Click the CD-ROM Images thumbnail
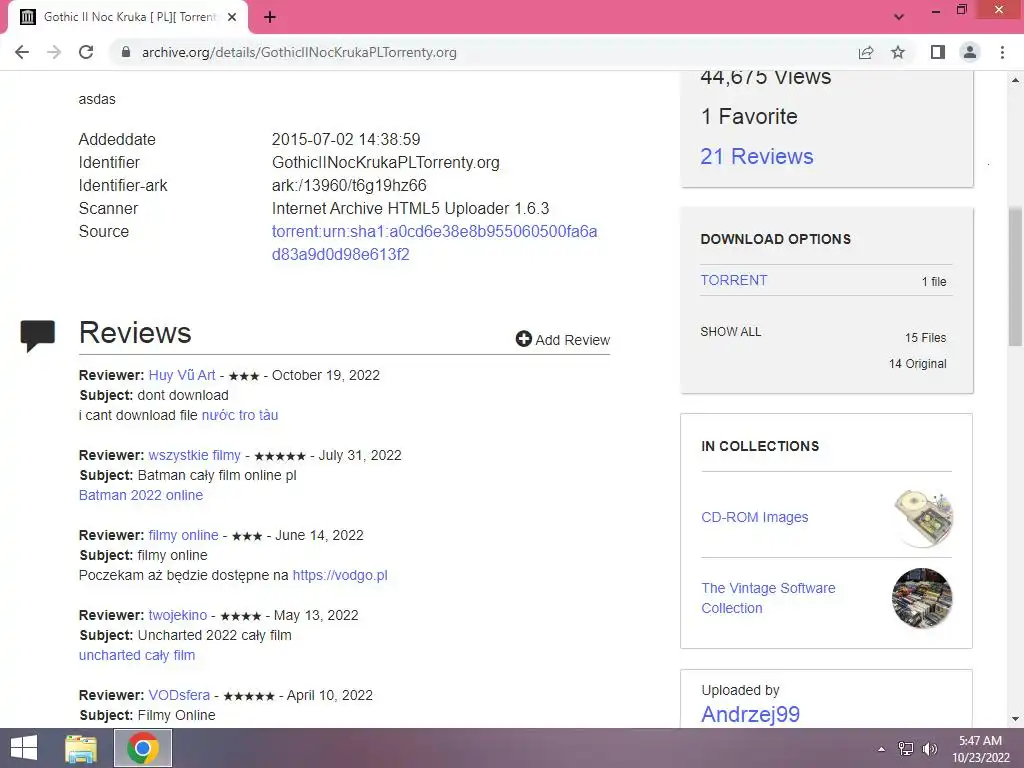The image size is (1024, 768). 922,518
